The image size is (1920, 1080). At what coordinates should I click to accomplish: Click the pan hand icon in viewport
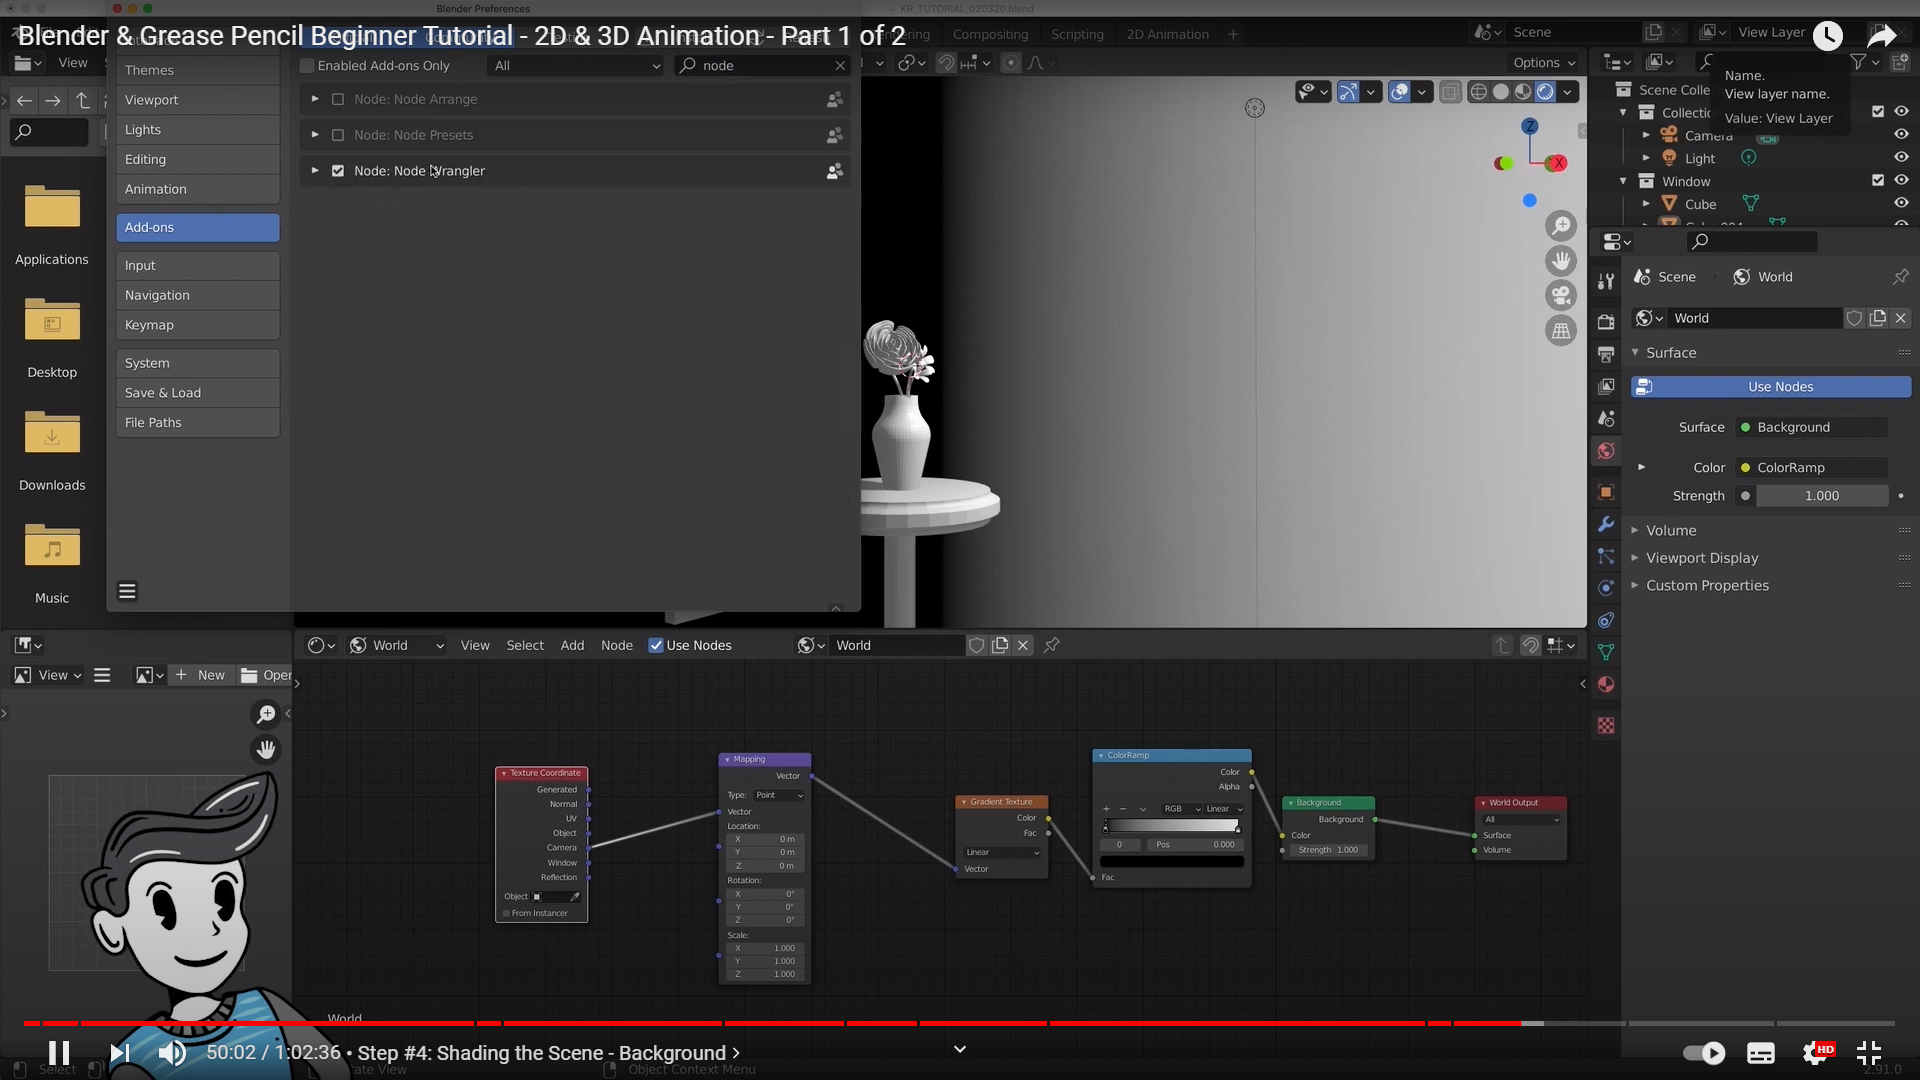1560,261
